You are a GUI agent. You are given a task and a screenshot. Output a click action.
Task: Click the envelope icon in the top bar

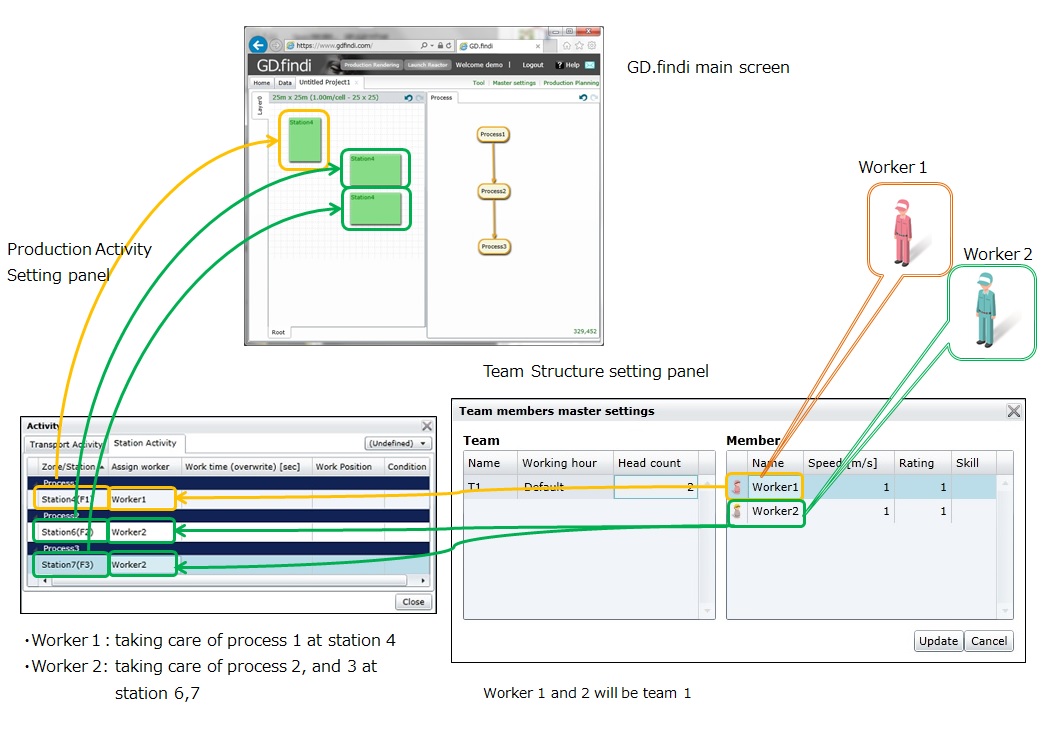(x=590, y=65)
